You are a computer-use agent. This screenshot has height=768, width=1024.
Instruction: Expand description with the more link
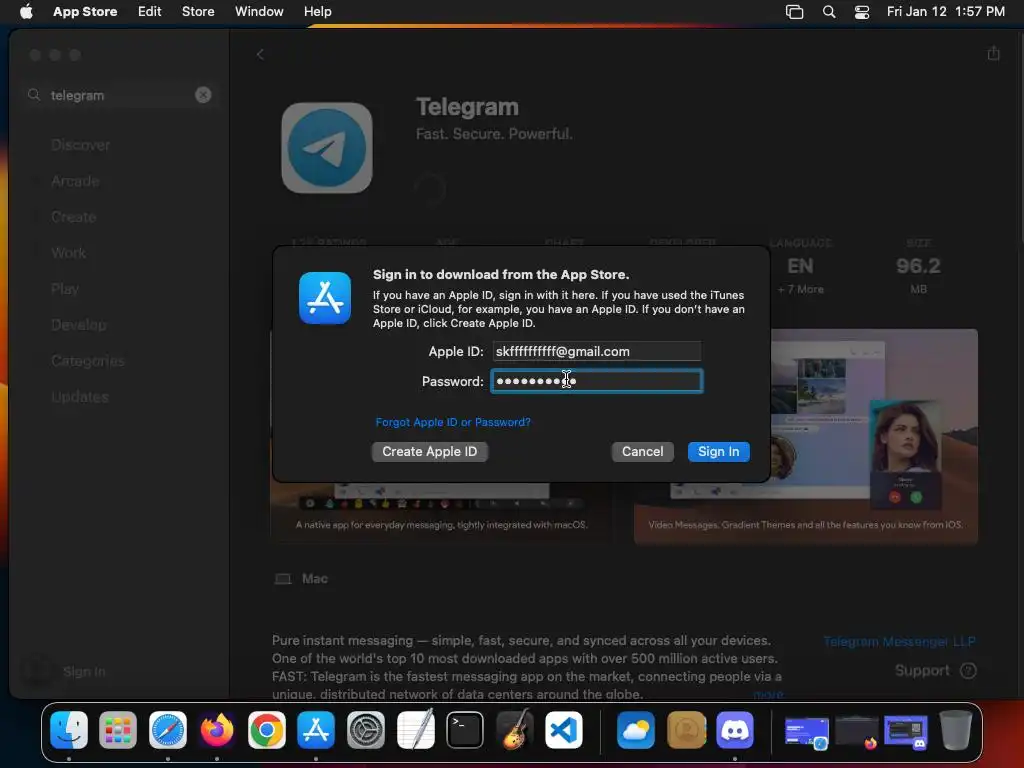click(767, 694)
